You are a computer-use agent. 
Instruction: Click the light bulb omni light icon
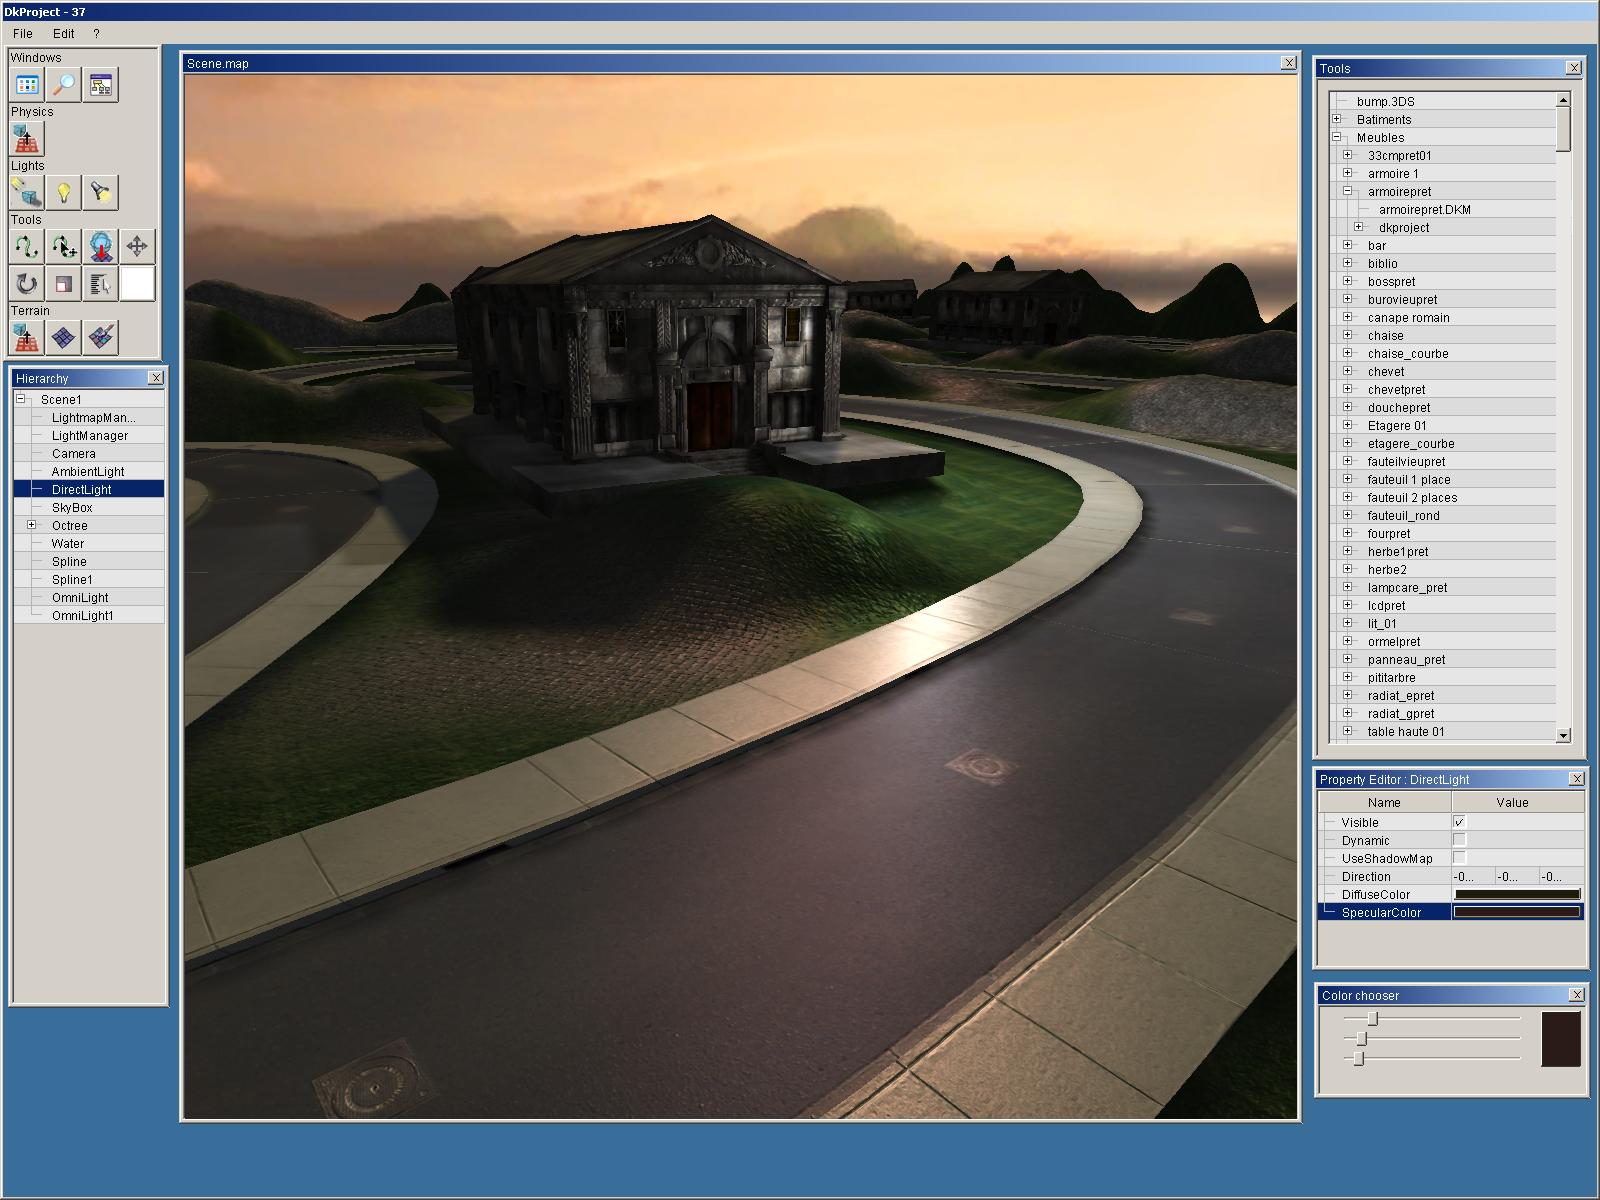[x=64, y=192]
